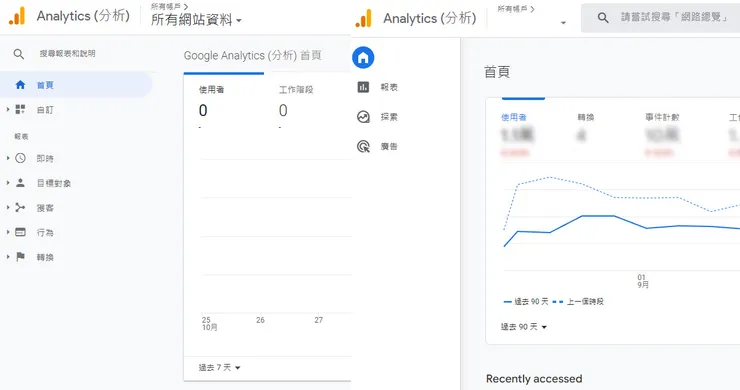
Task: Click the 目標對象 person icon
Action: click(x=20, y=183)
